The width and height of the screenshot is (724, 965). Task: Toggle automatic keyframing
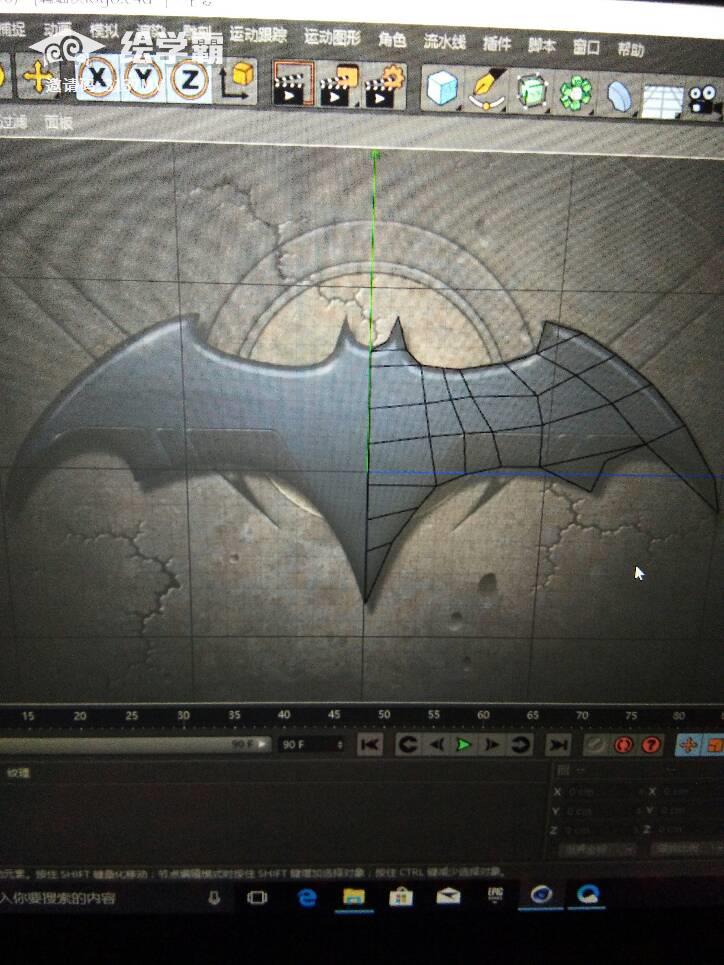tap(623, 745)
